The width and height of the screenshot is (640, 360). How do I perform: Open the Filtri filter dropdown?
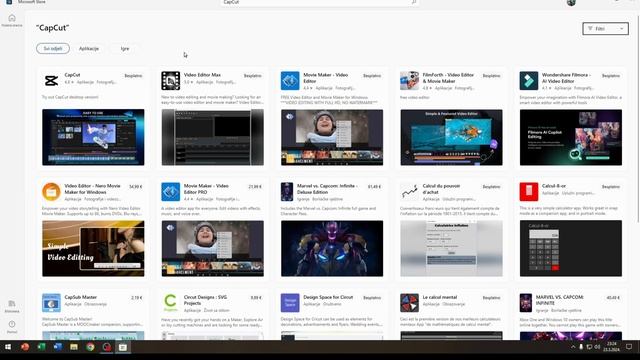[x=605, y=29]
